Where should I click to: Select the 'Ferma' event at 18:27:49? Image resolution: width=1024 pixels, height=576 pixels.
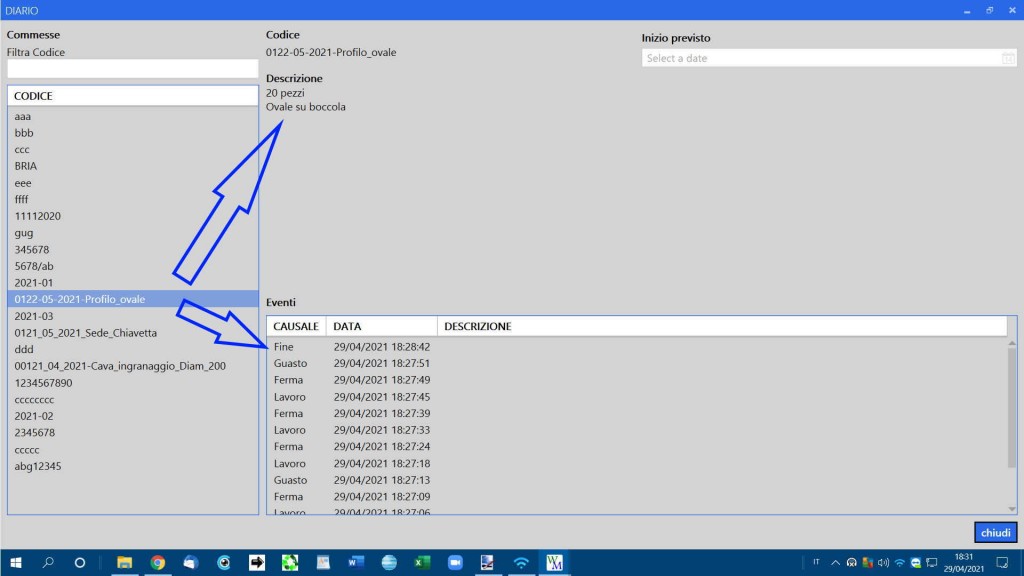[x=637, y=380]
